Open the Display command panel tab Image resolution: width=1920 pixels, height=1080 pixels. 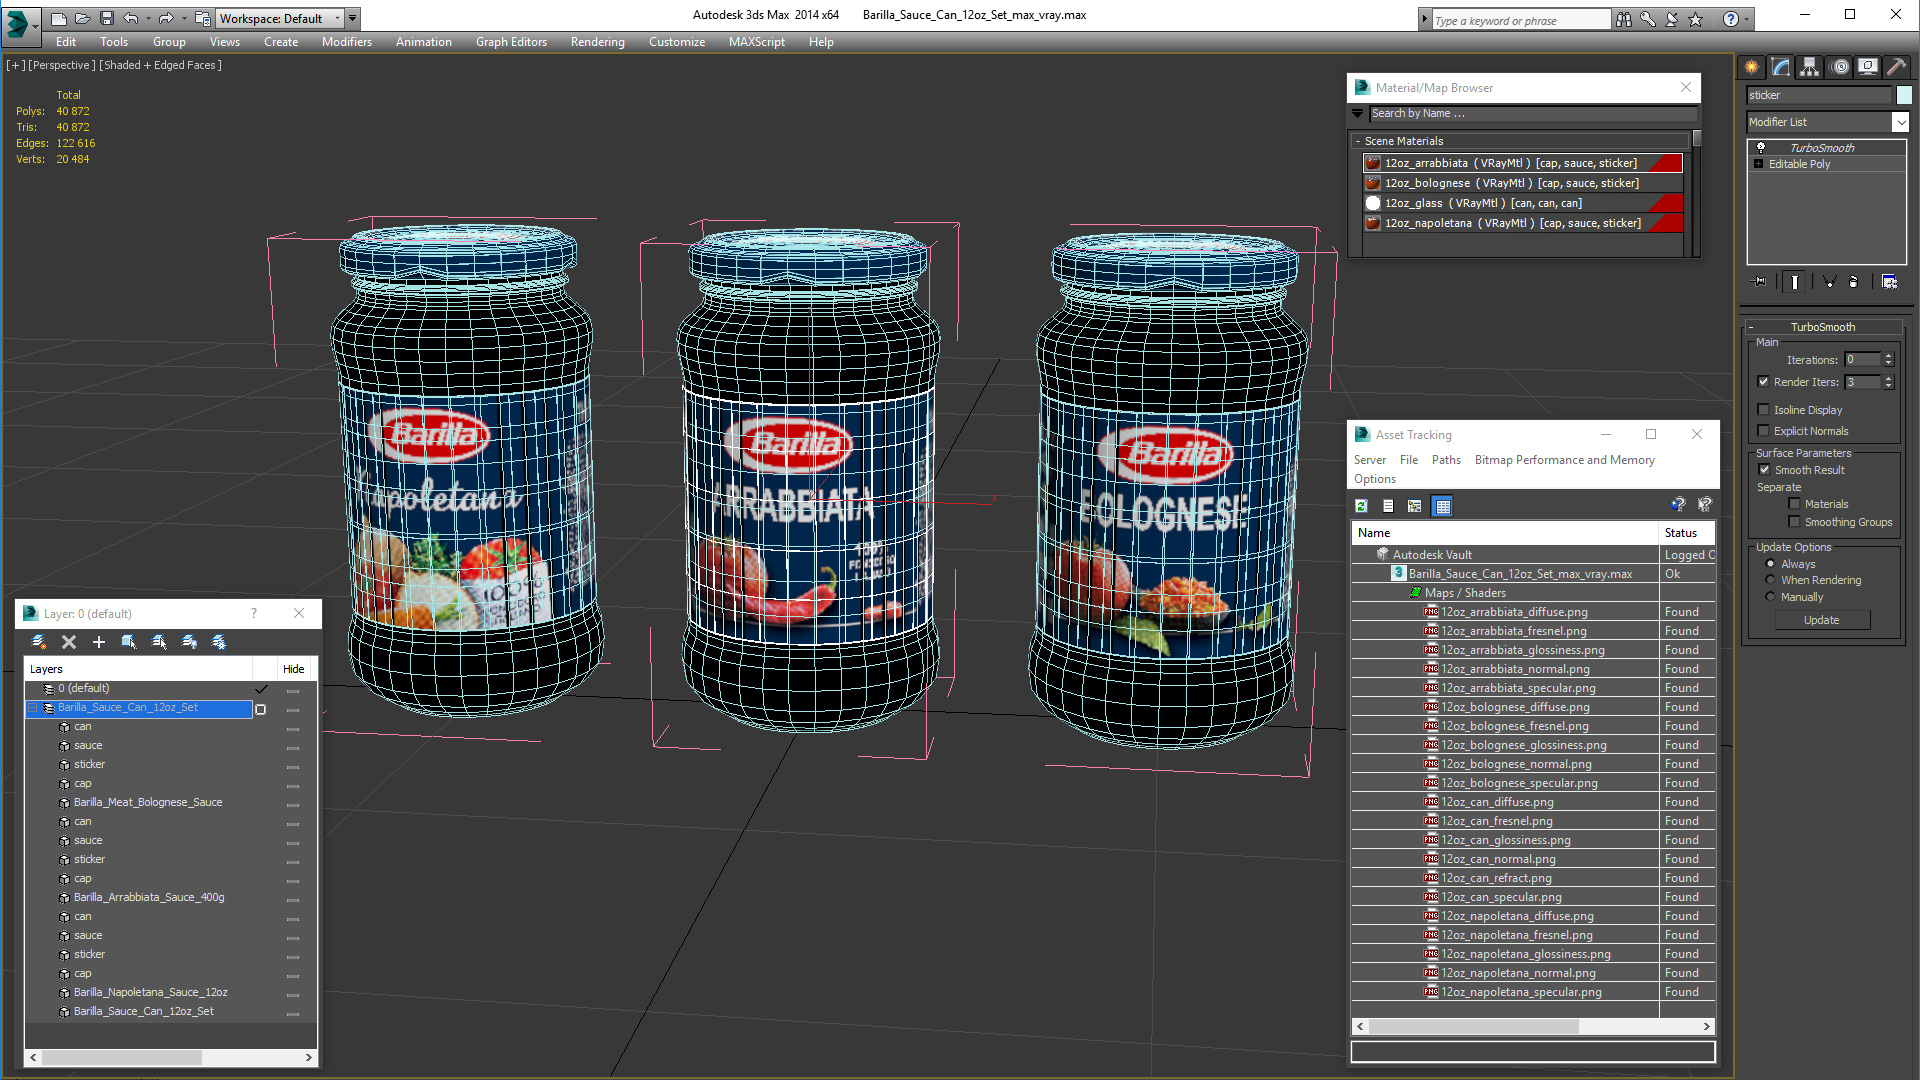coord(1867,67)
